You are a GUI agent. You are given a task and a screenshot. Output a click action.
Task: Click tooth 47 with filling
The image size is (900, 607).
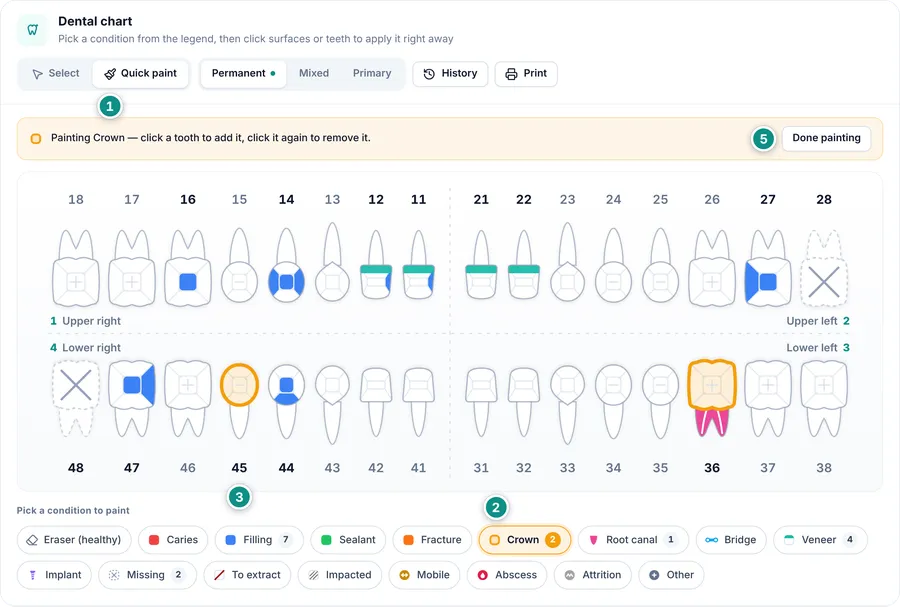[x=131, y=398]
